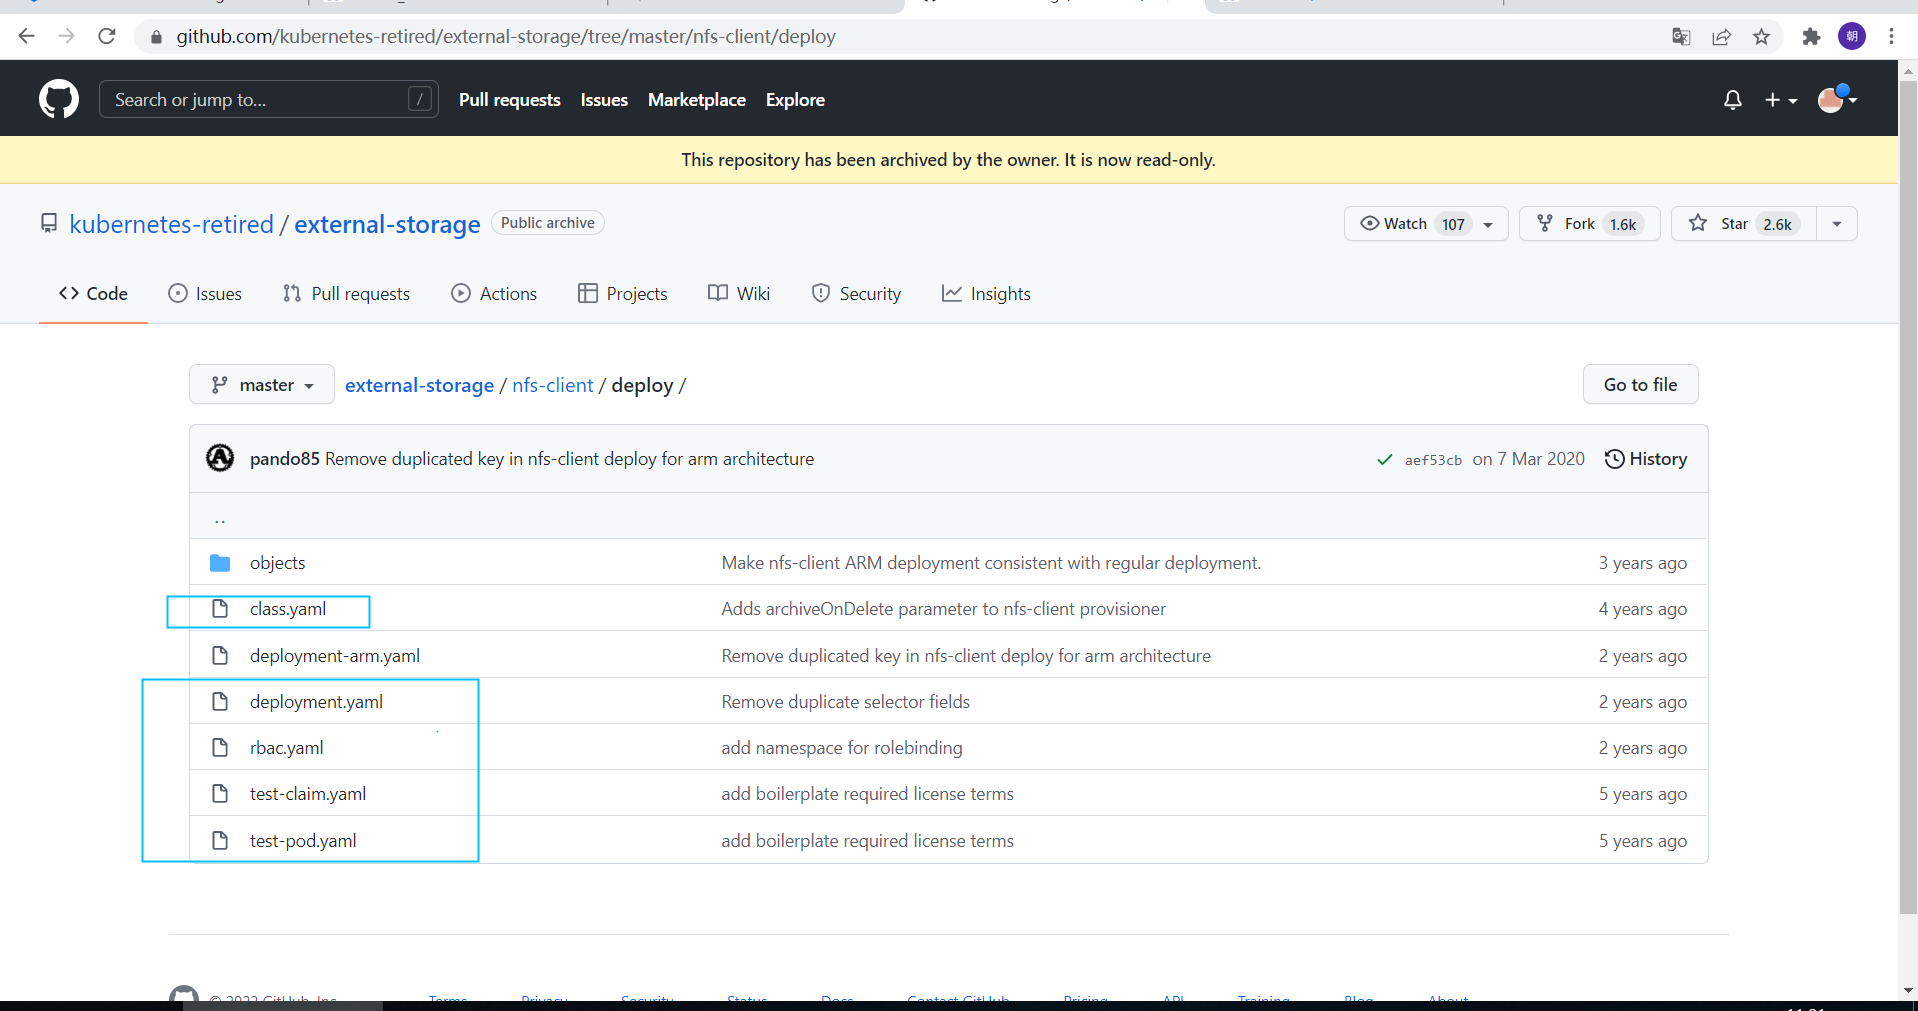Click the Go to file button
This screenshot has width=1918, height=1011.
coord(1640,385)
